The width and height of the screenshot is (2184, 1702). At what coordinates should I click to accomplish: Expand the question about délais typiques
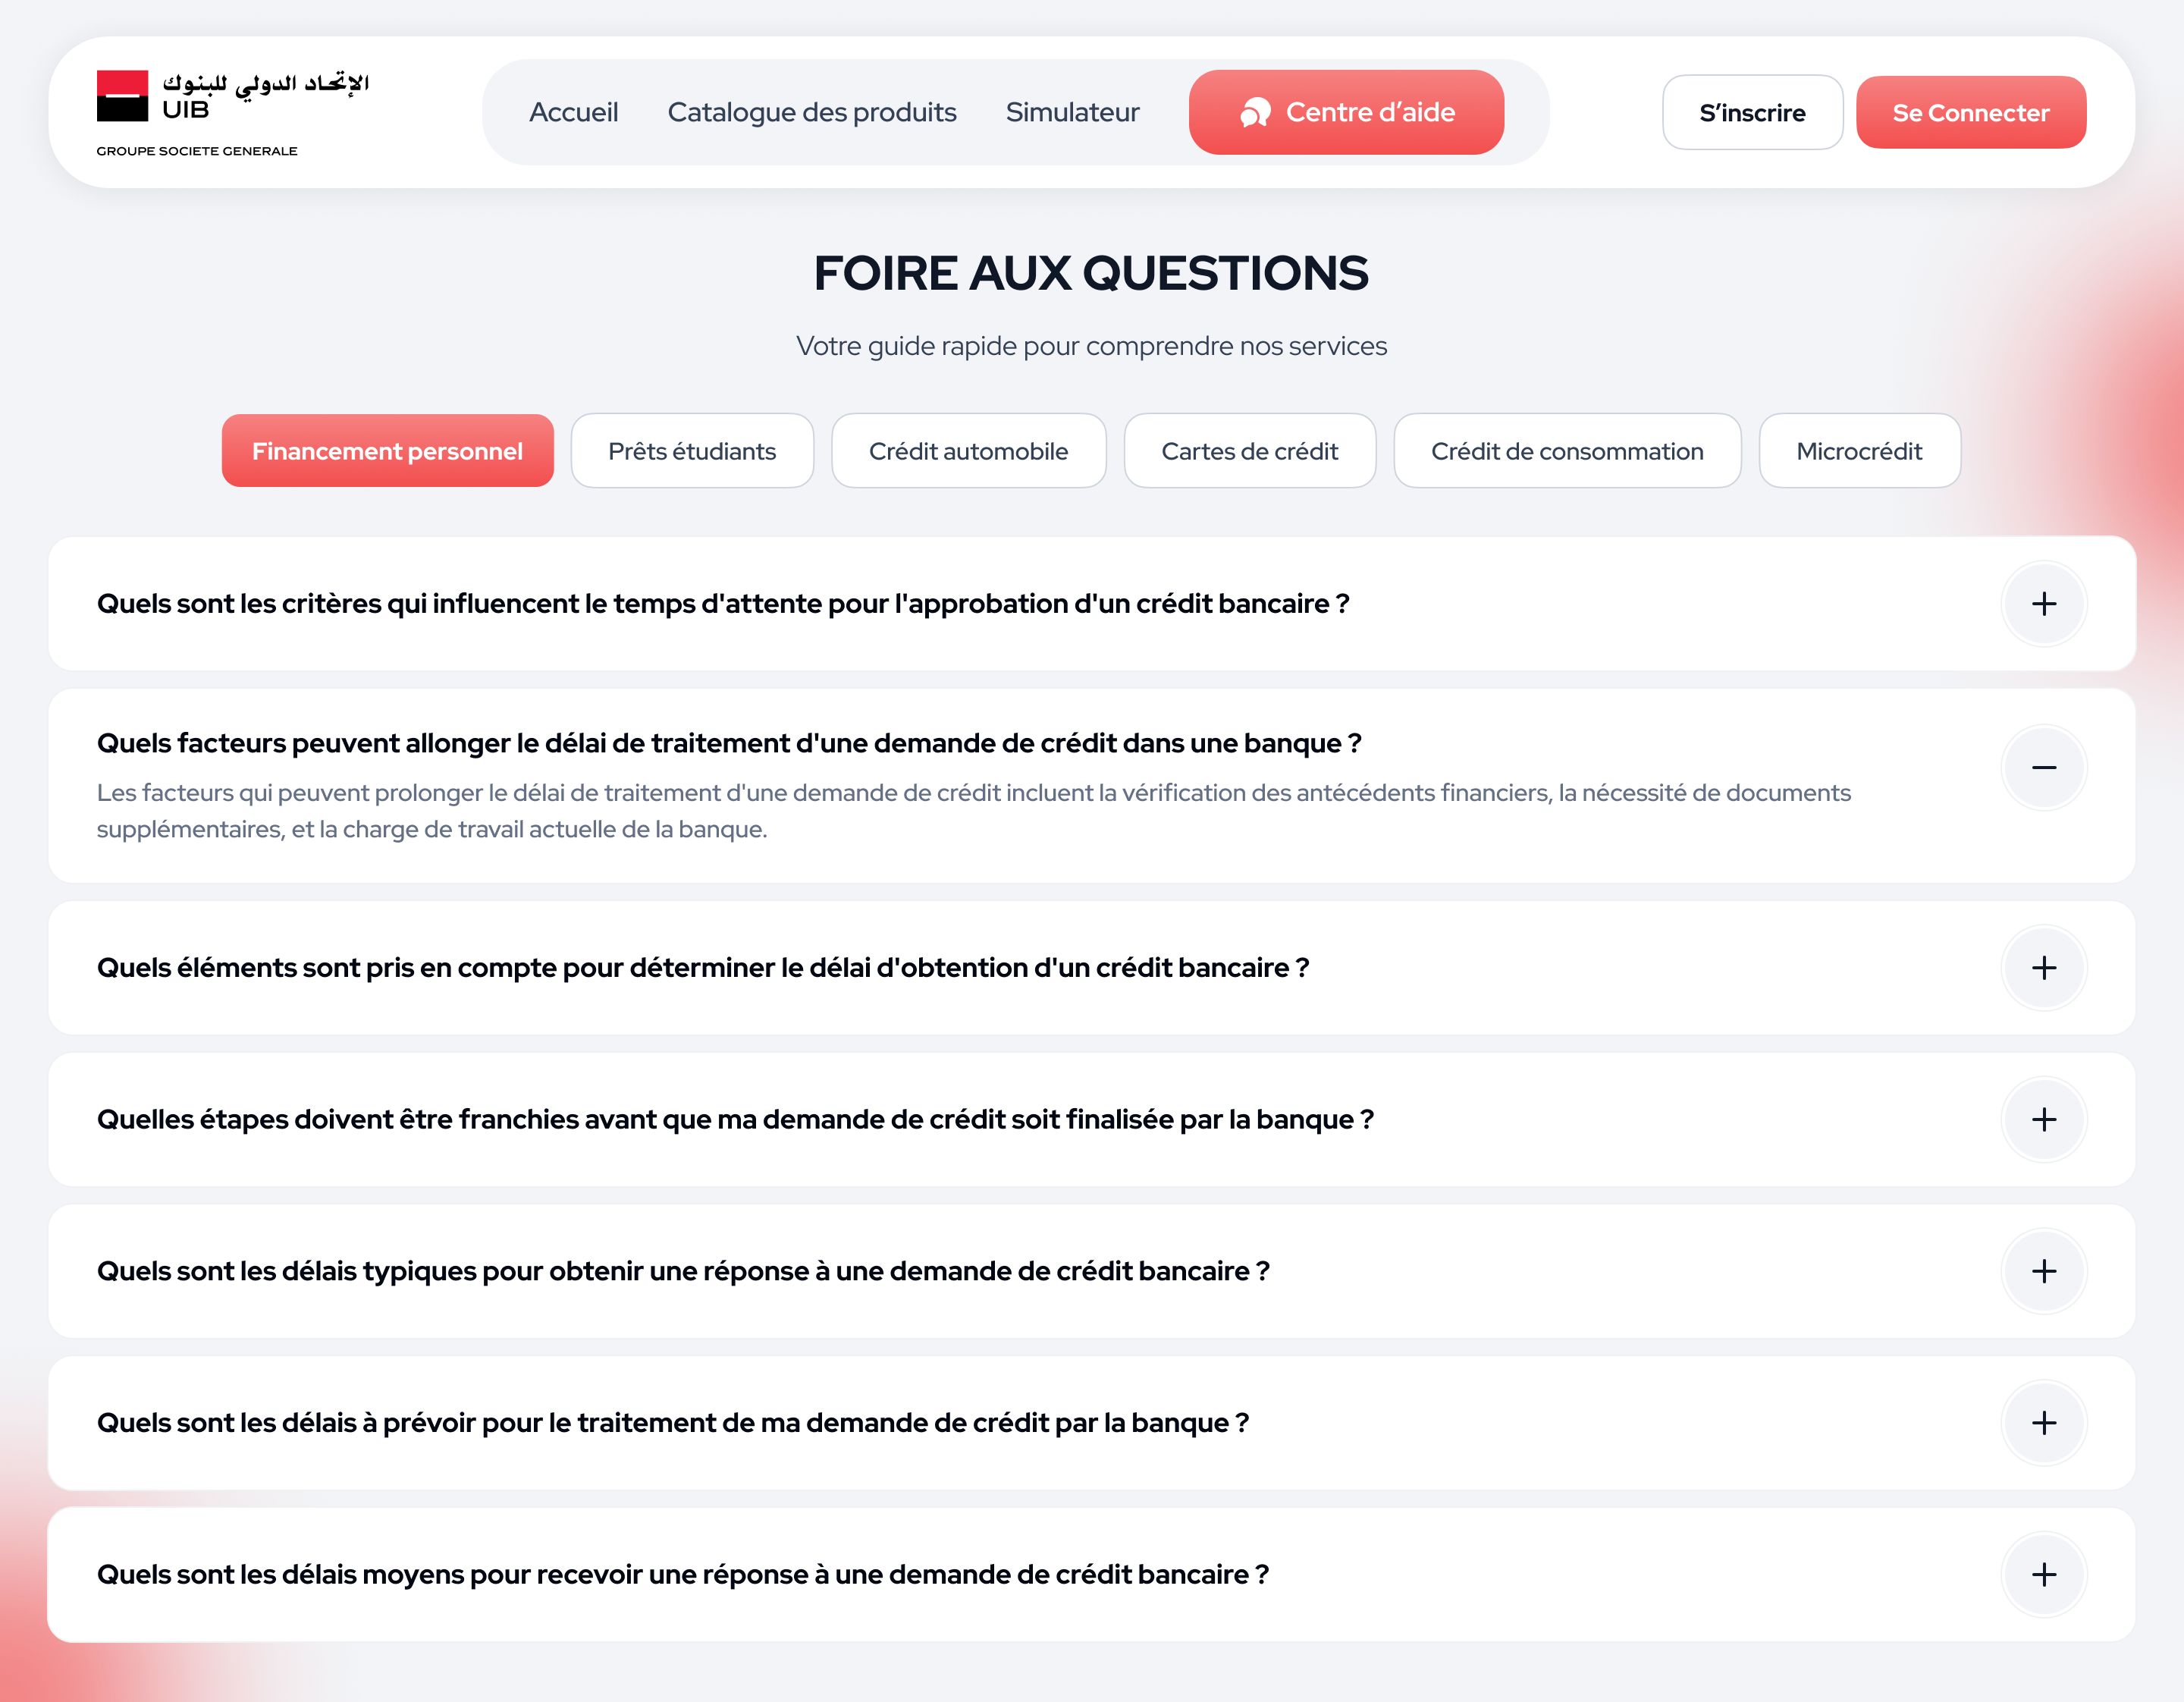click(x=2043, y=1271)
